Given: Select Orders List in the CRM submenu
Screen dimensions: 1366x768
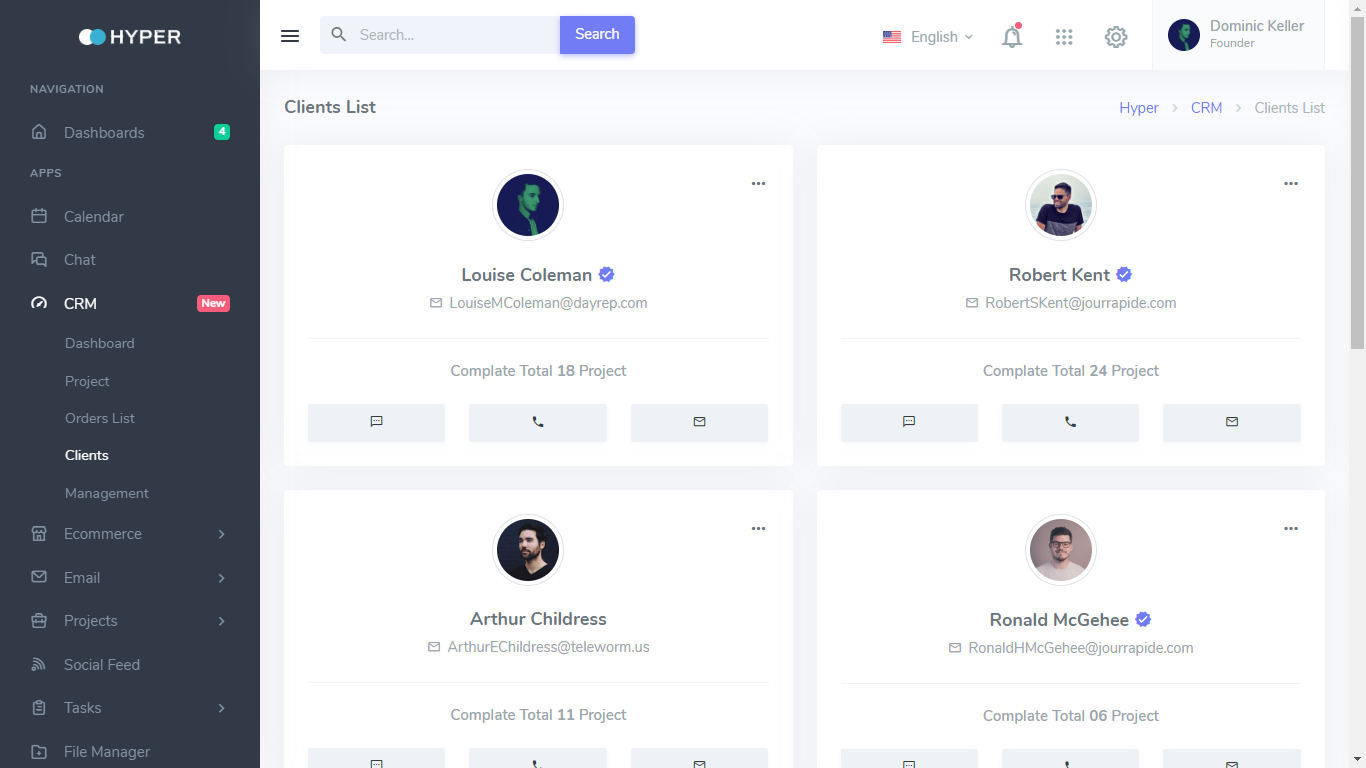Looking at the screenshot, I should (100, 418).
